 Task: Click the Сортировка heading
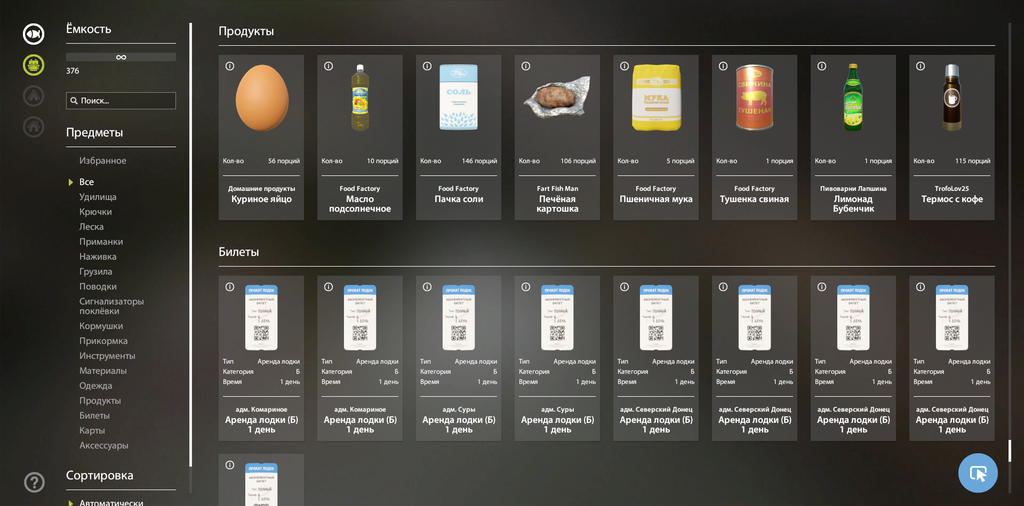coord(99,475)
